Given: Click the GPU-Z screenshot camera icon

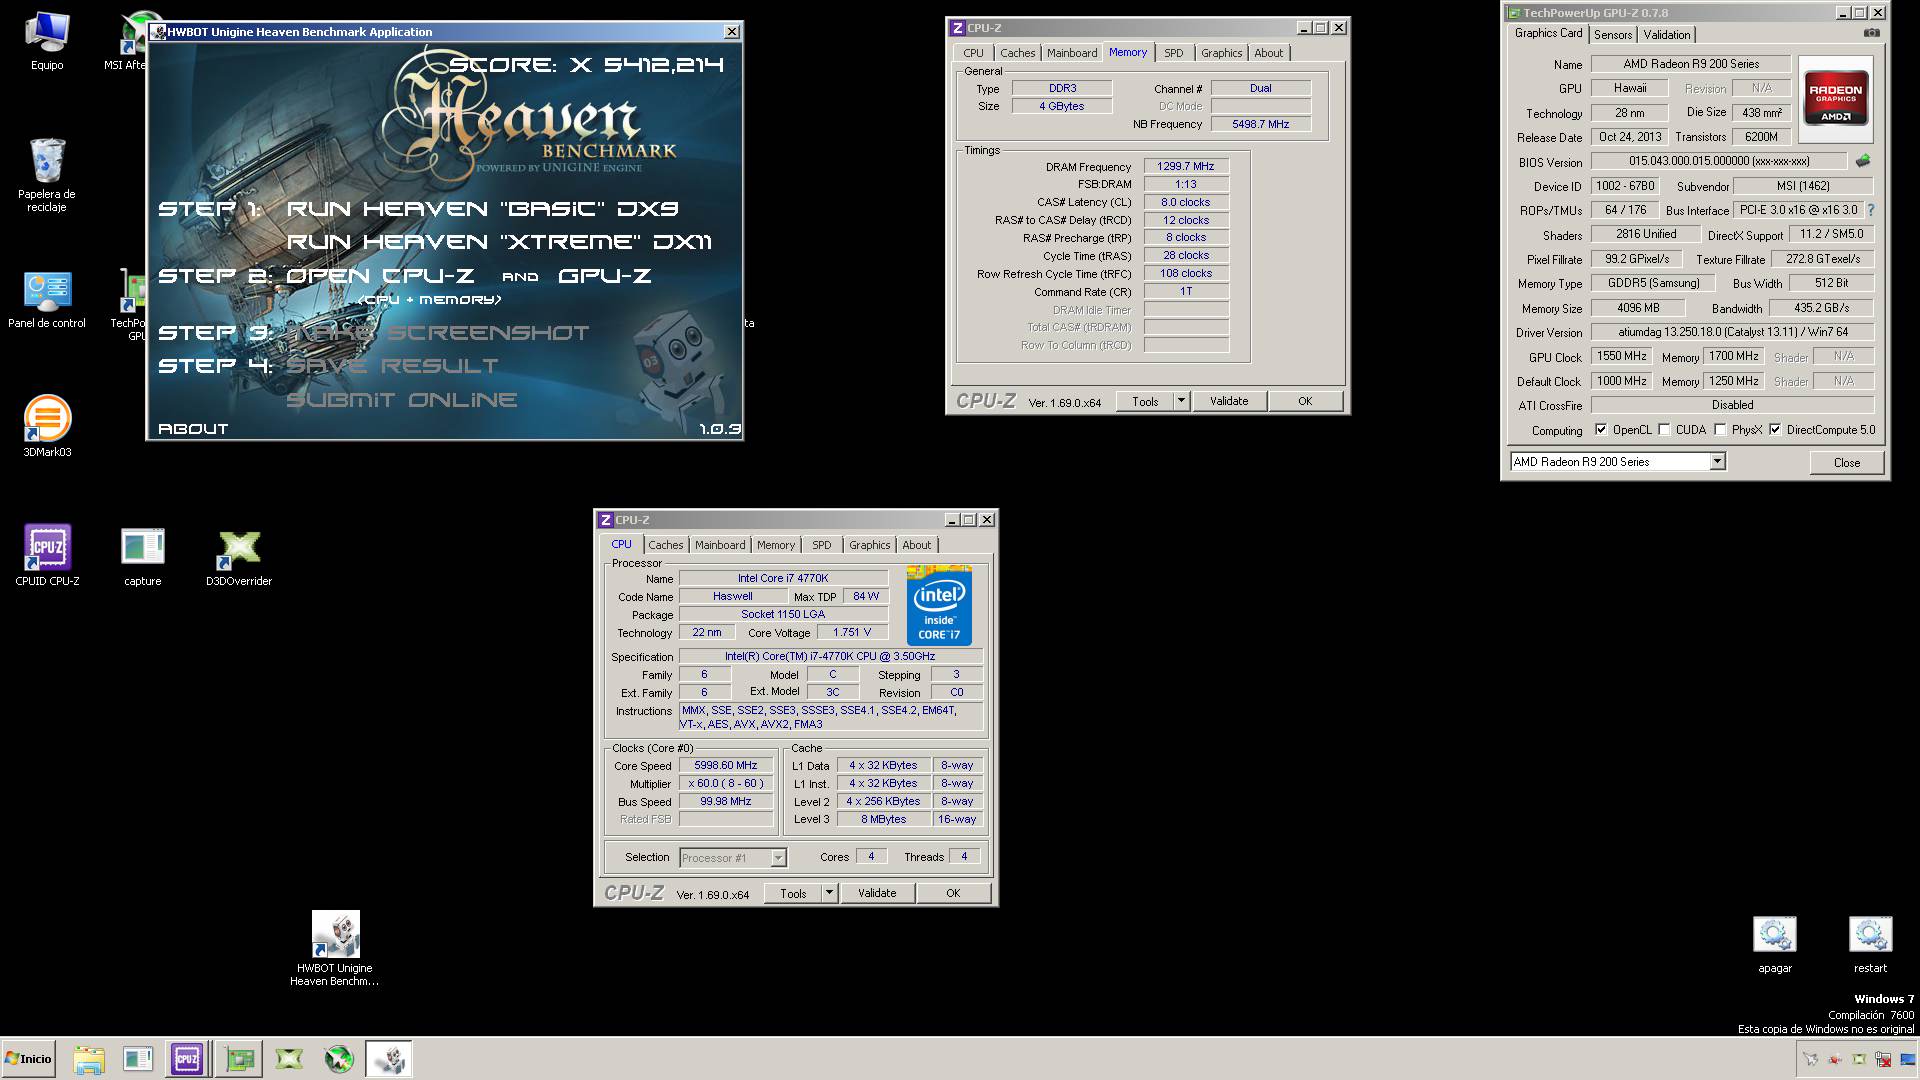Looking at the screenshot, I should (x=1871, y=33).
